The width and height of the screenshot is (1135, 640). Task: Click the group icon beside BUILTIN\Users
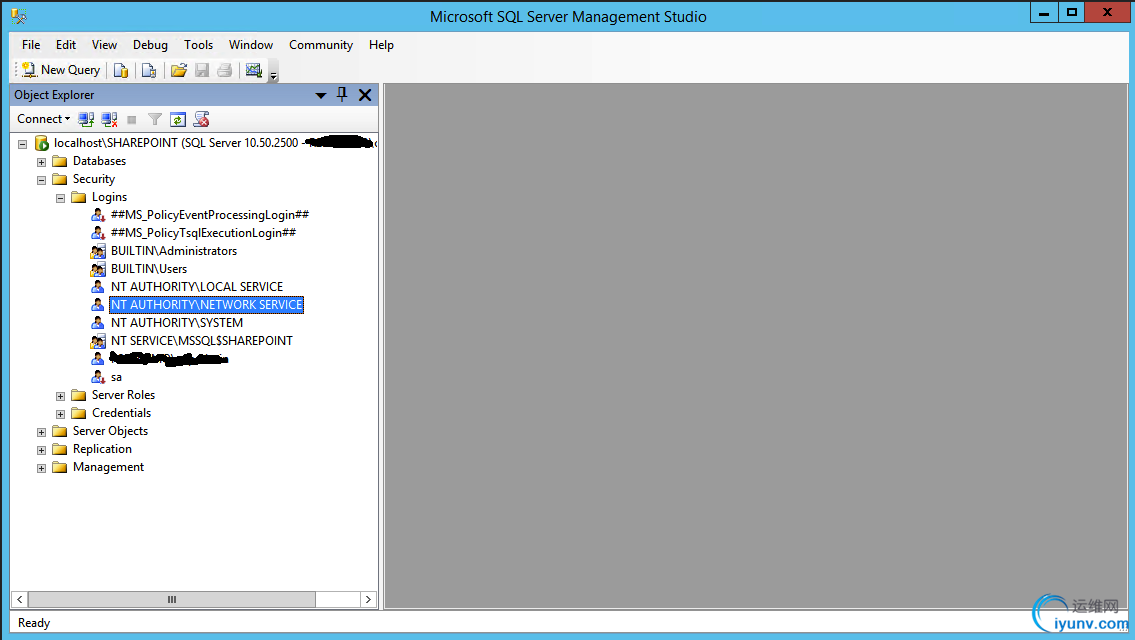[98, 269]
